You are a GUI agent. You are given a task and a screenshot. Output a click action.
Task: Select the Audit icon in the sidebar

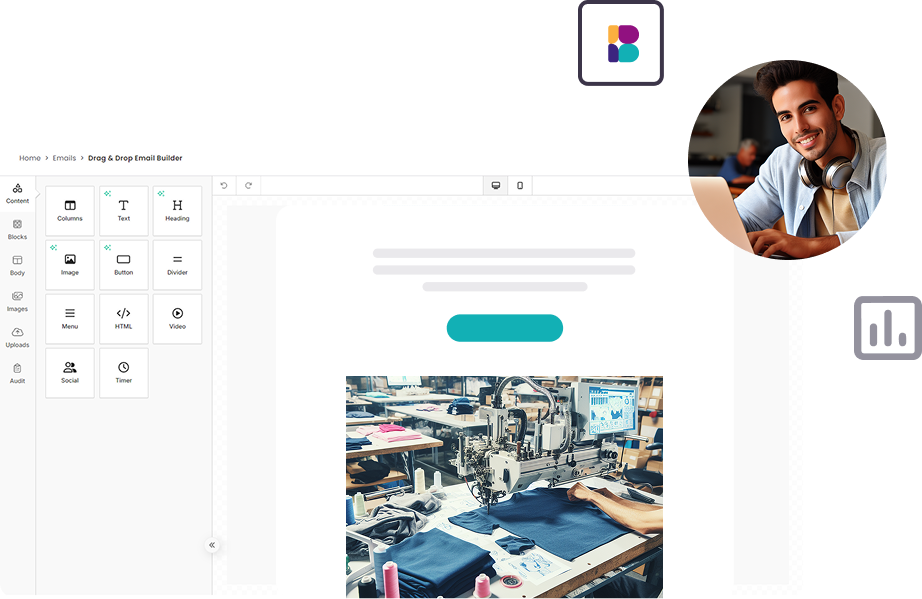pos(17,373)
